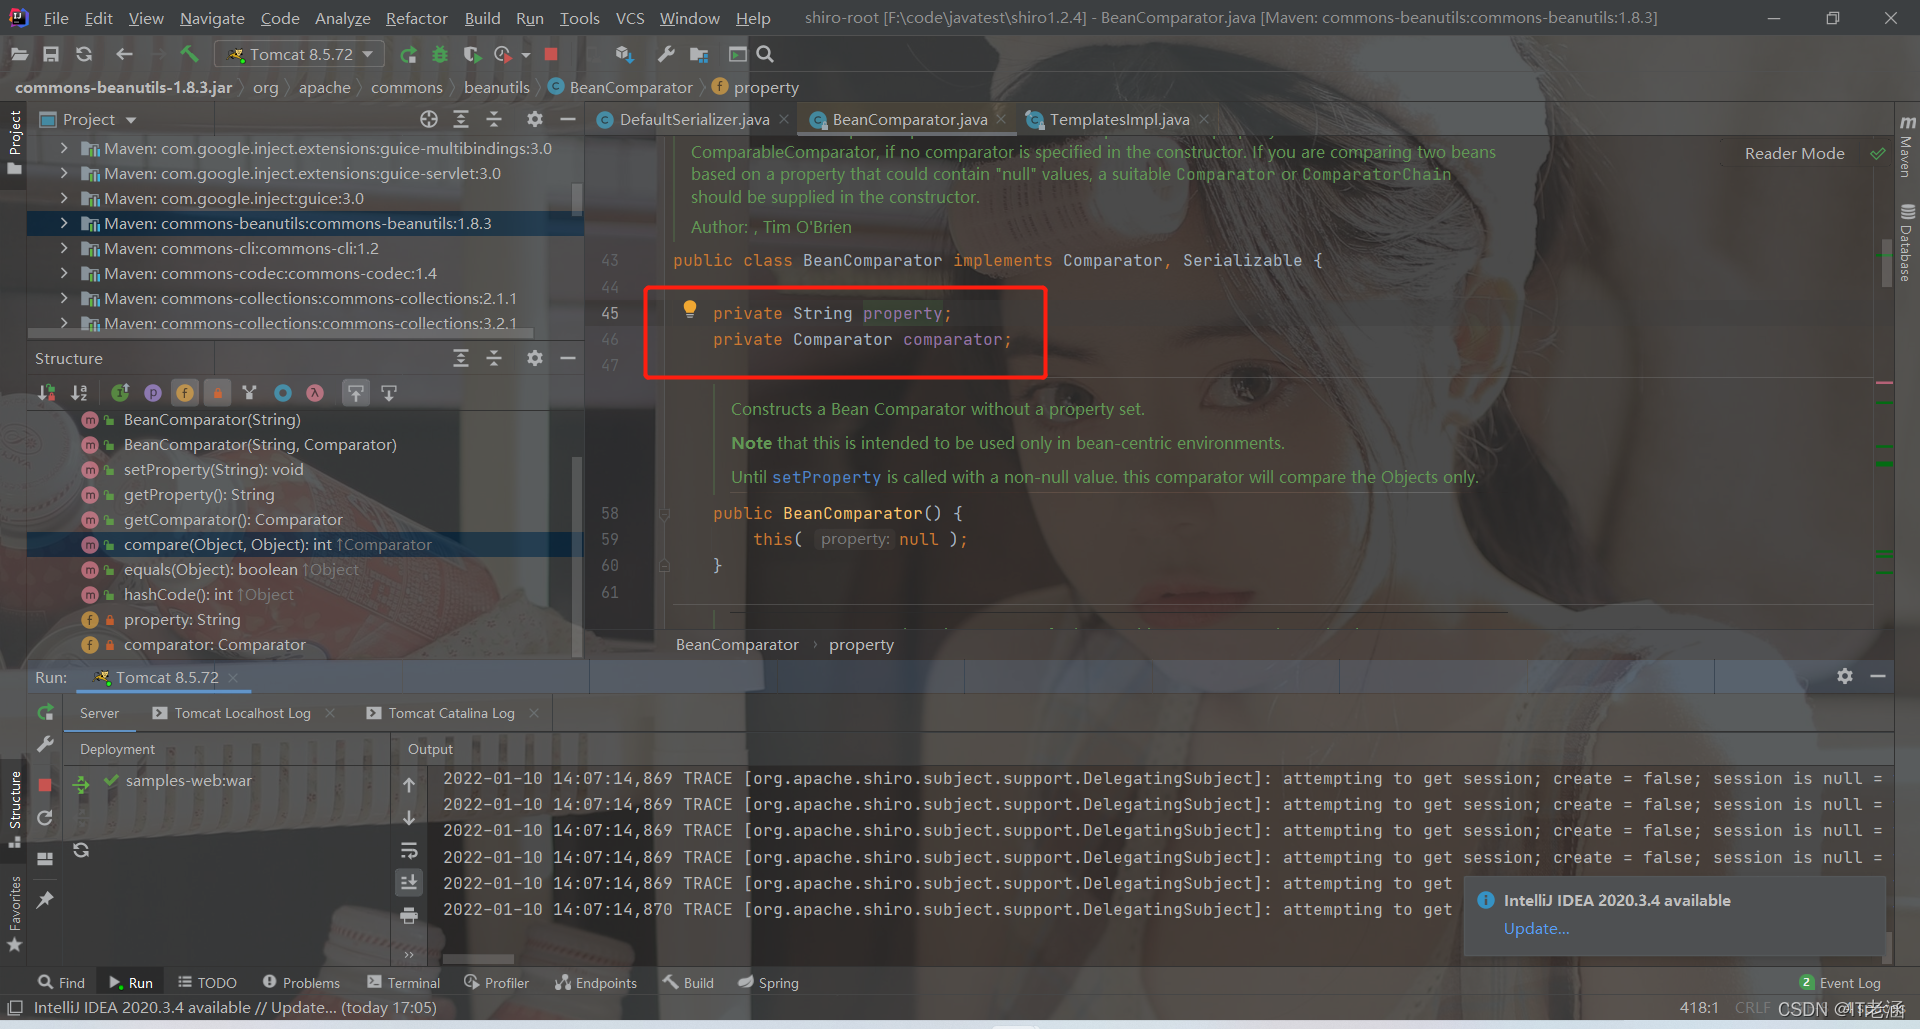This screenshot has width=1920, height=1029.
Task: Open VCS menu
Action: [630, 18]
